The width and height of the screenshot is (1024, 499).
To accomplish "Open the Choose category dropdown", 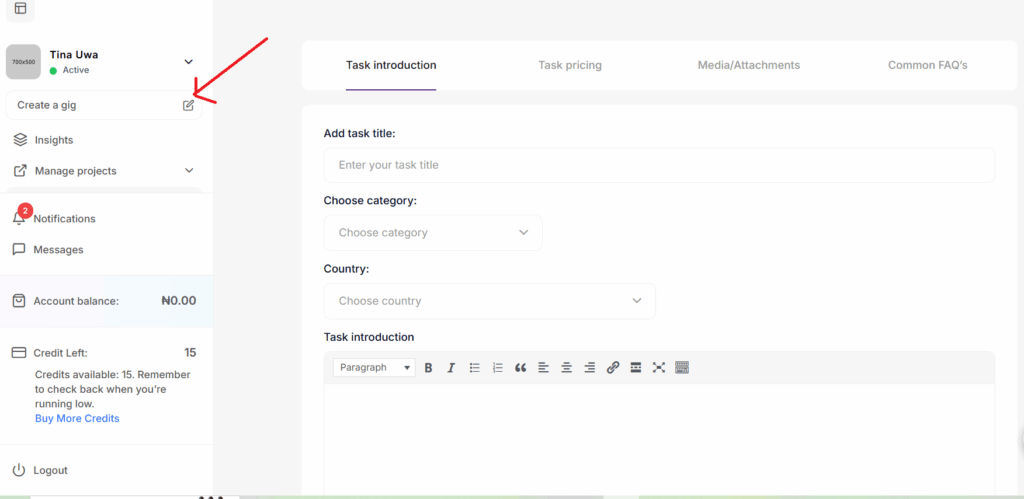I will coord(433,233).
